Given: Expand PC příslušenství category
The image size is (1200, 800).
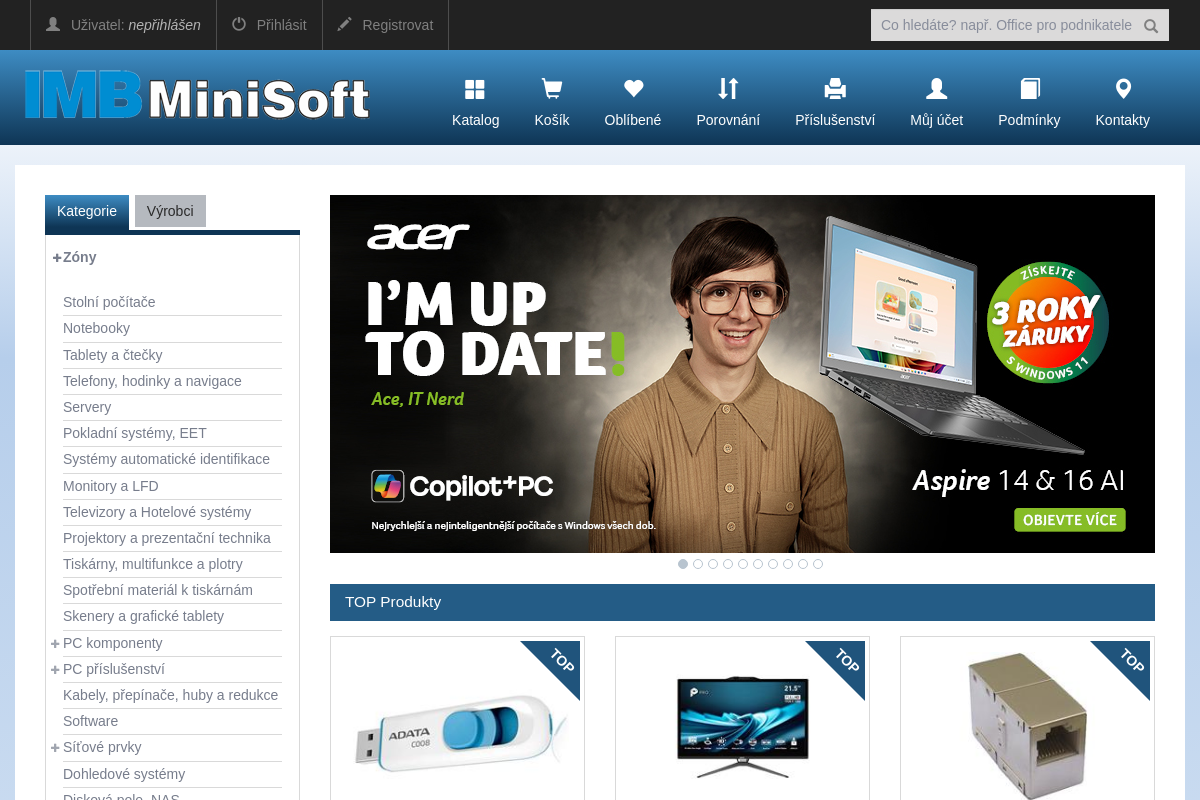Looking at the screenshot, I should click(x=55, y=669).
